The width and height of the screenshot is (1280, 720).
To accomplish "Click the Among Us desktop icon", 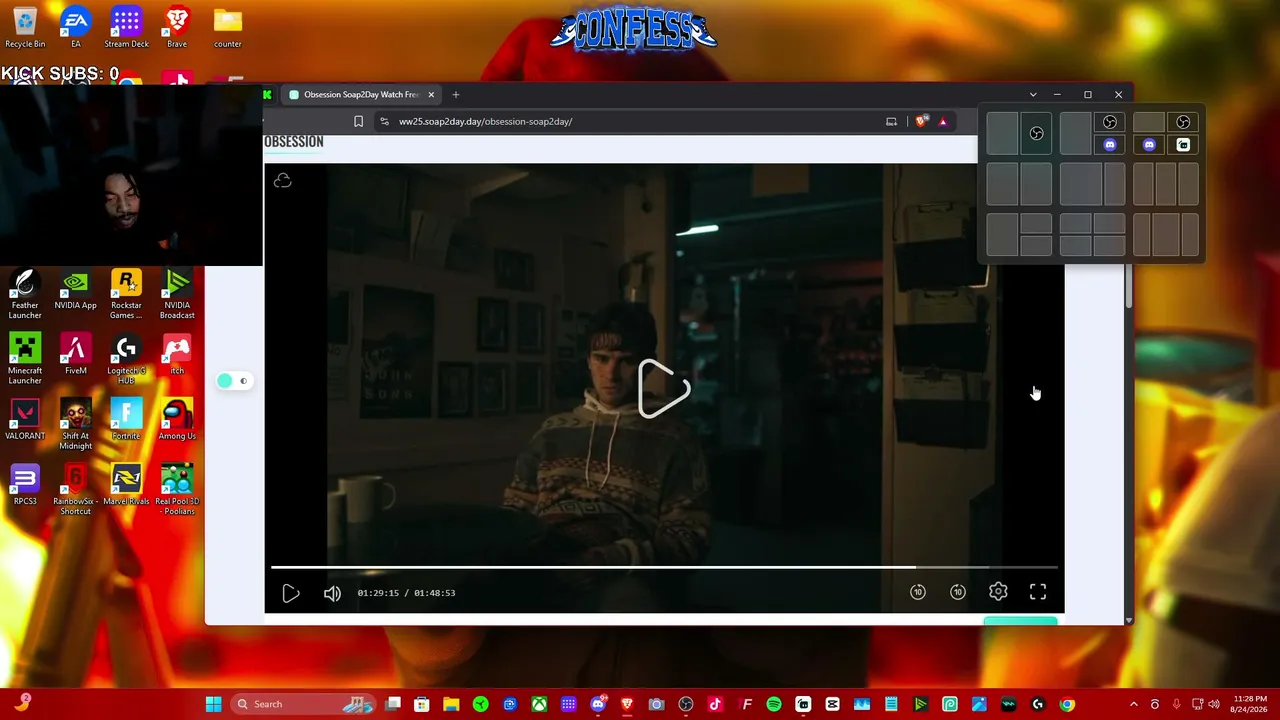I will click(x=177, y=420).
